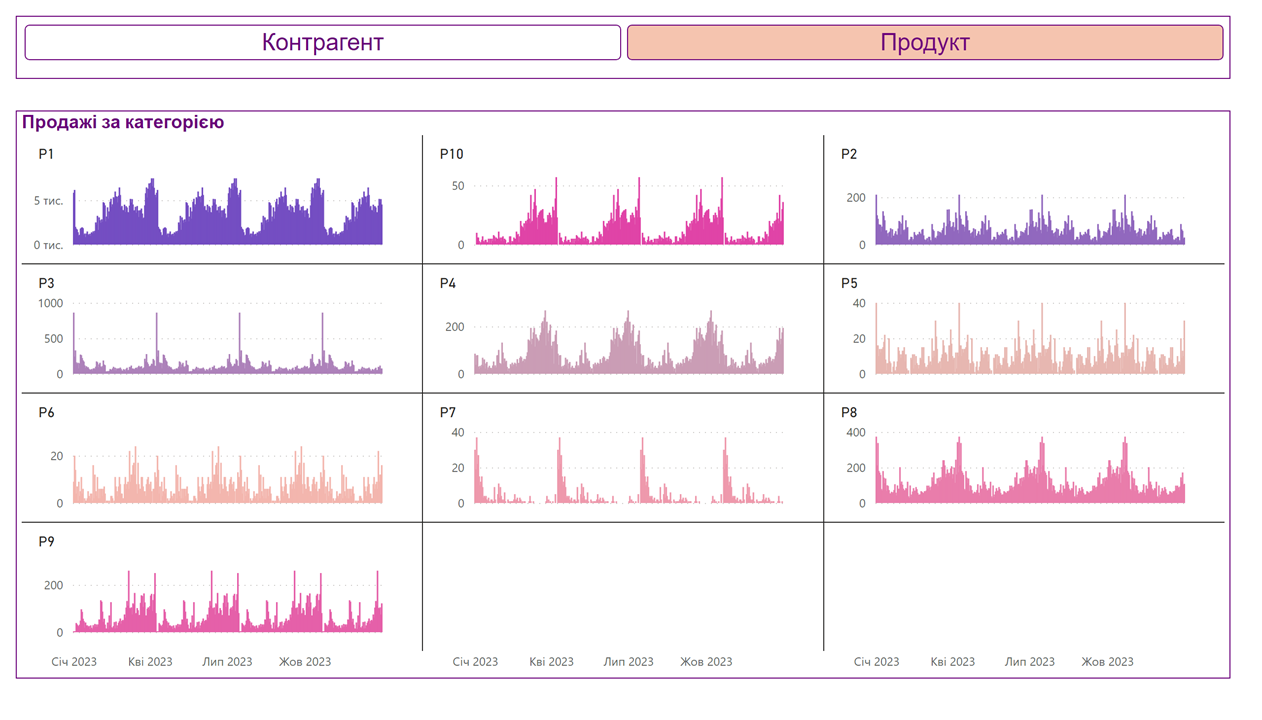This screenshot has height=720, width=1262.
Task: Click the Продажі за категорією chart title
Action: [123, 122]
